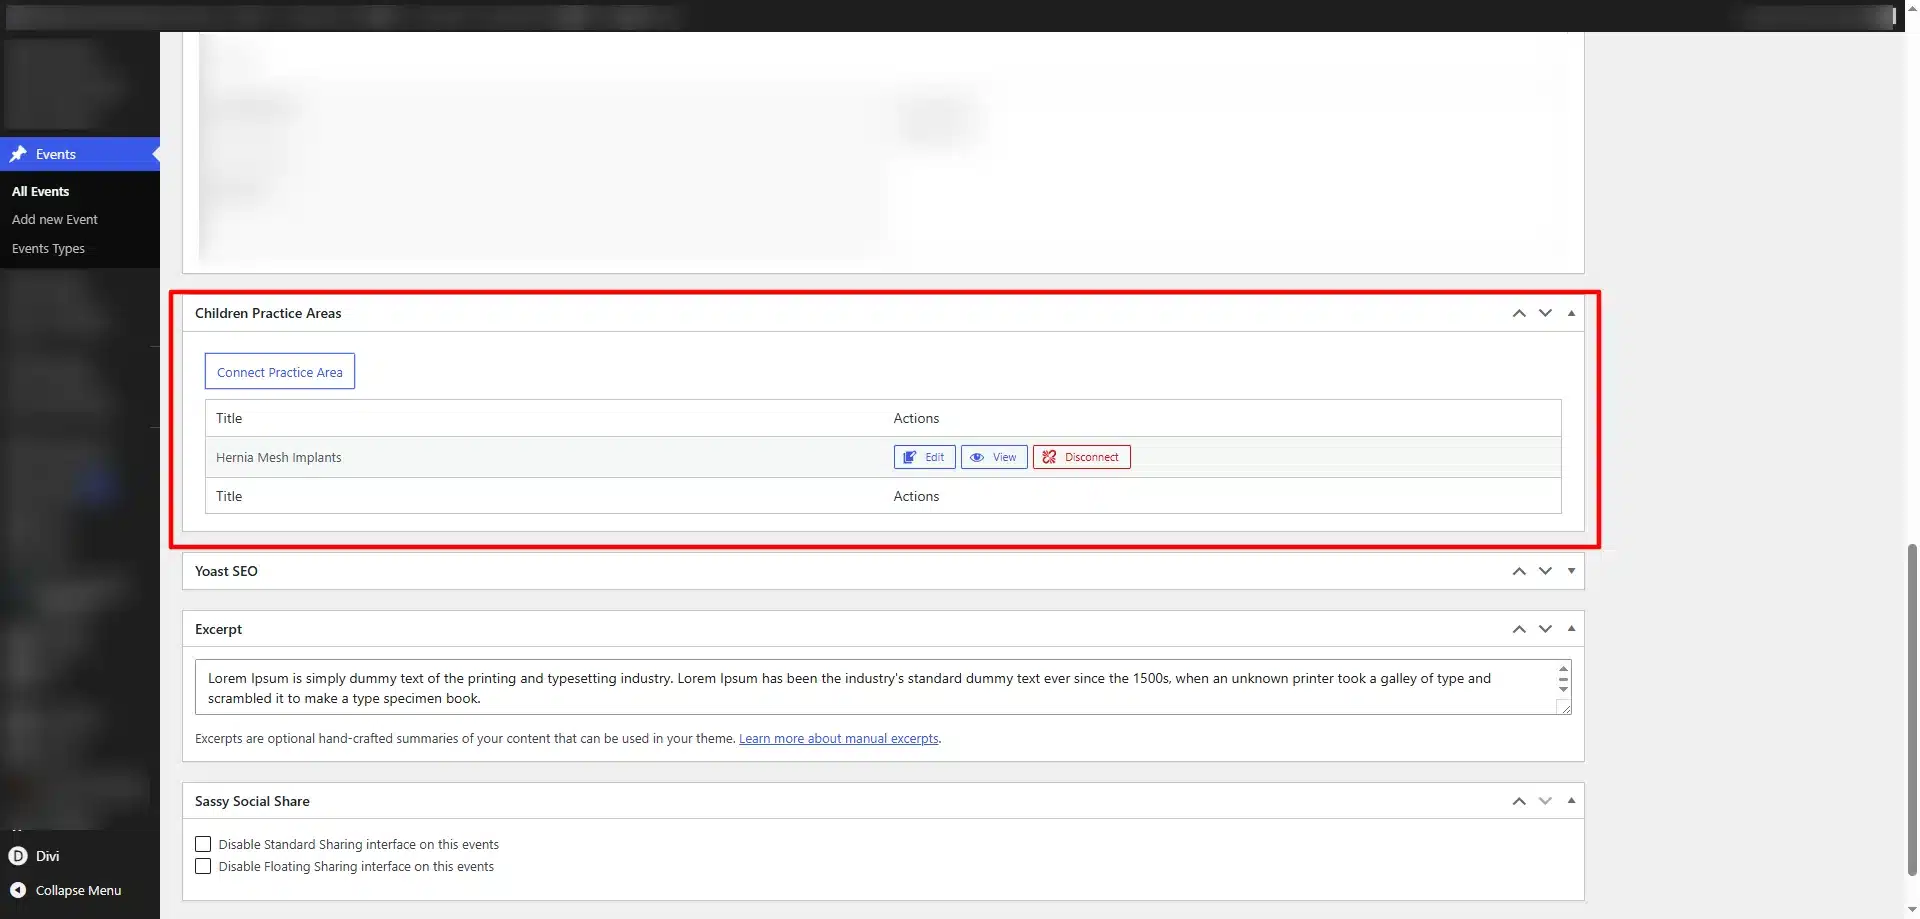Collapse the Excerpt panel
This screenshot has width=1920, height=919.
pos(1571,629)
